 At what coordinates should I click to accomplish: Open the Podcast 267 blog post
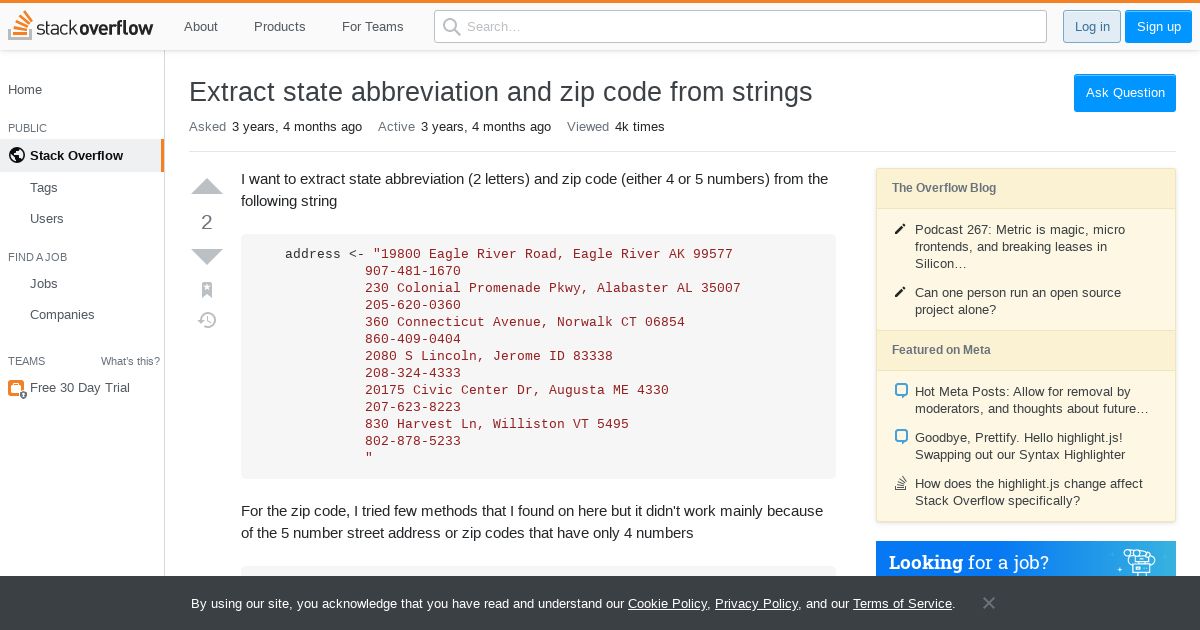(x=1019, y=246)
